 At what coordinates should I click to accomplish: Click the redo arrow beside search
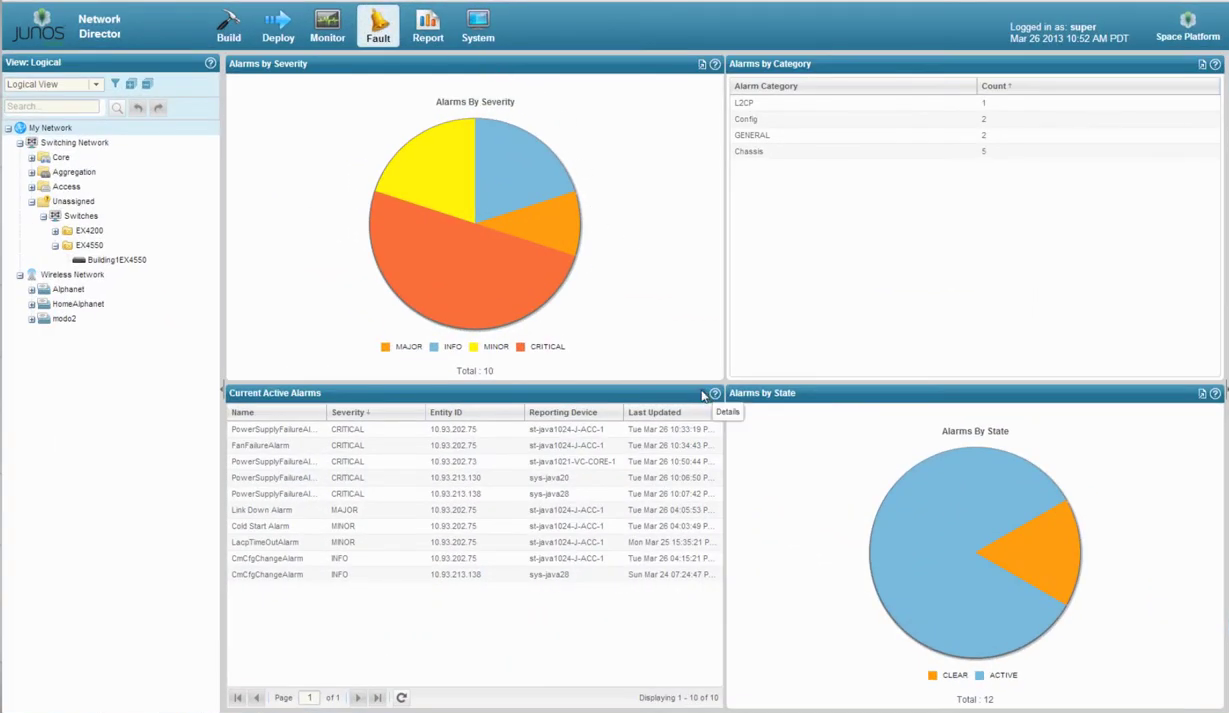click(158, 107)
